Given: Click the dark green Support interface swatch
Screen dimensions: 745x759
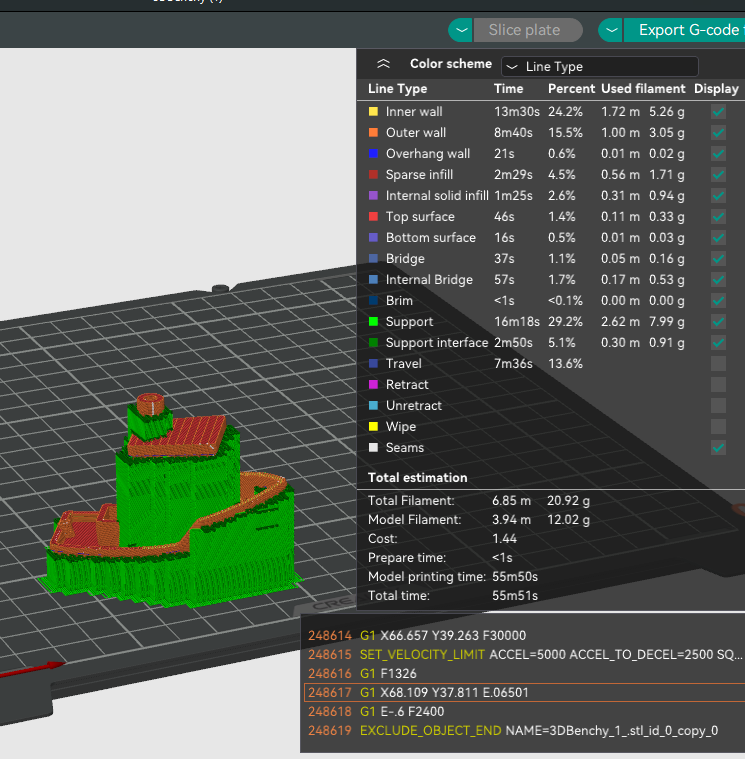Looking at the screenshot, I should [x=373, y=343].
